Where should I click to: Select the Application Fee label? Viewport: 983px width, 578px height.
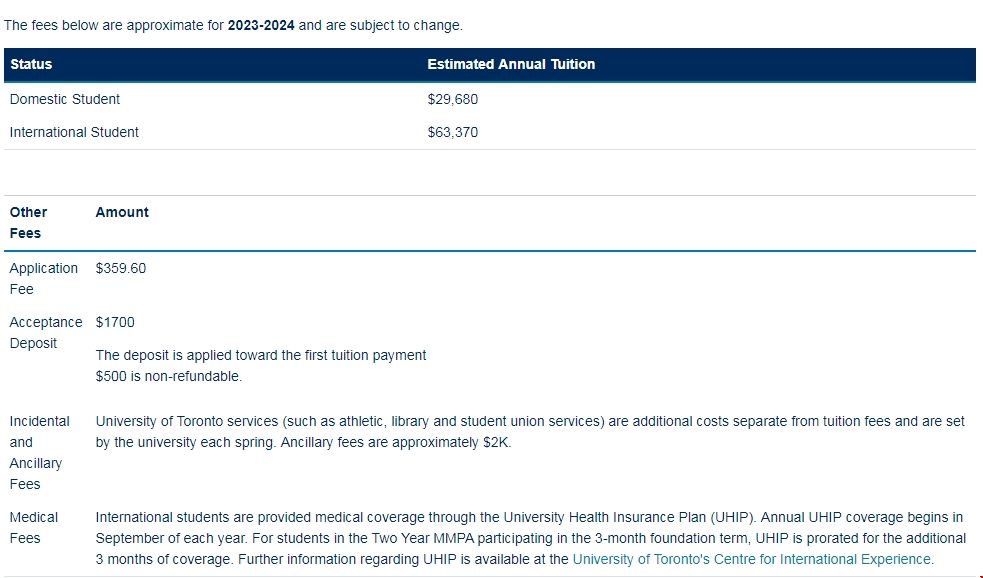coord(43,278)
